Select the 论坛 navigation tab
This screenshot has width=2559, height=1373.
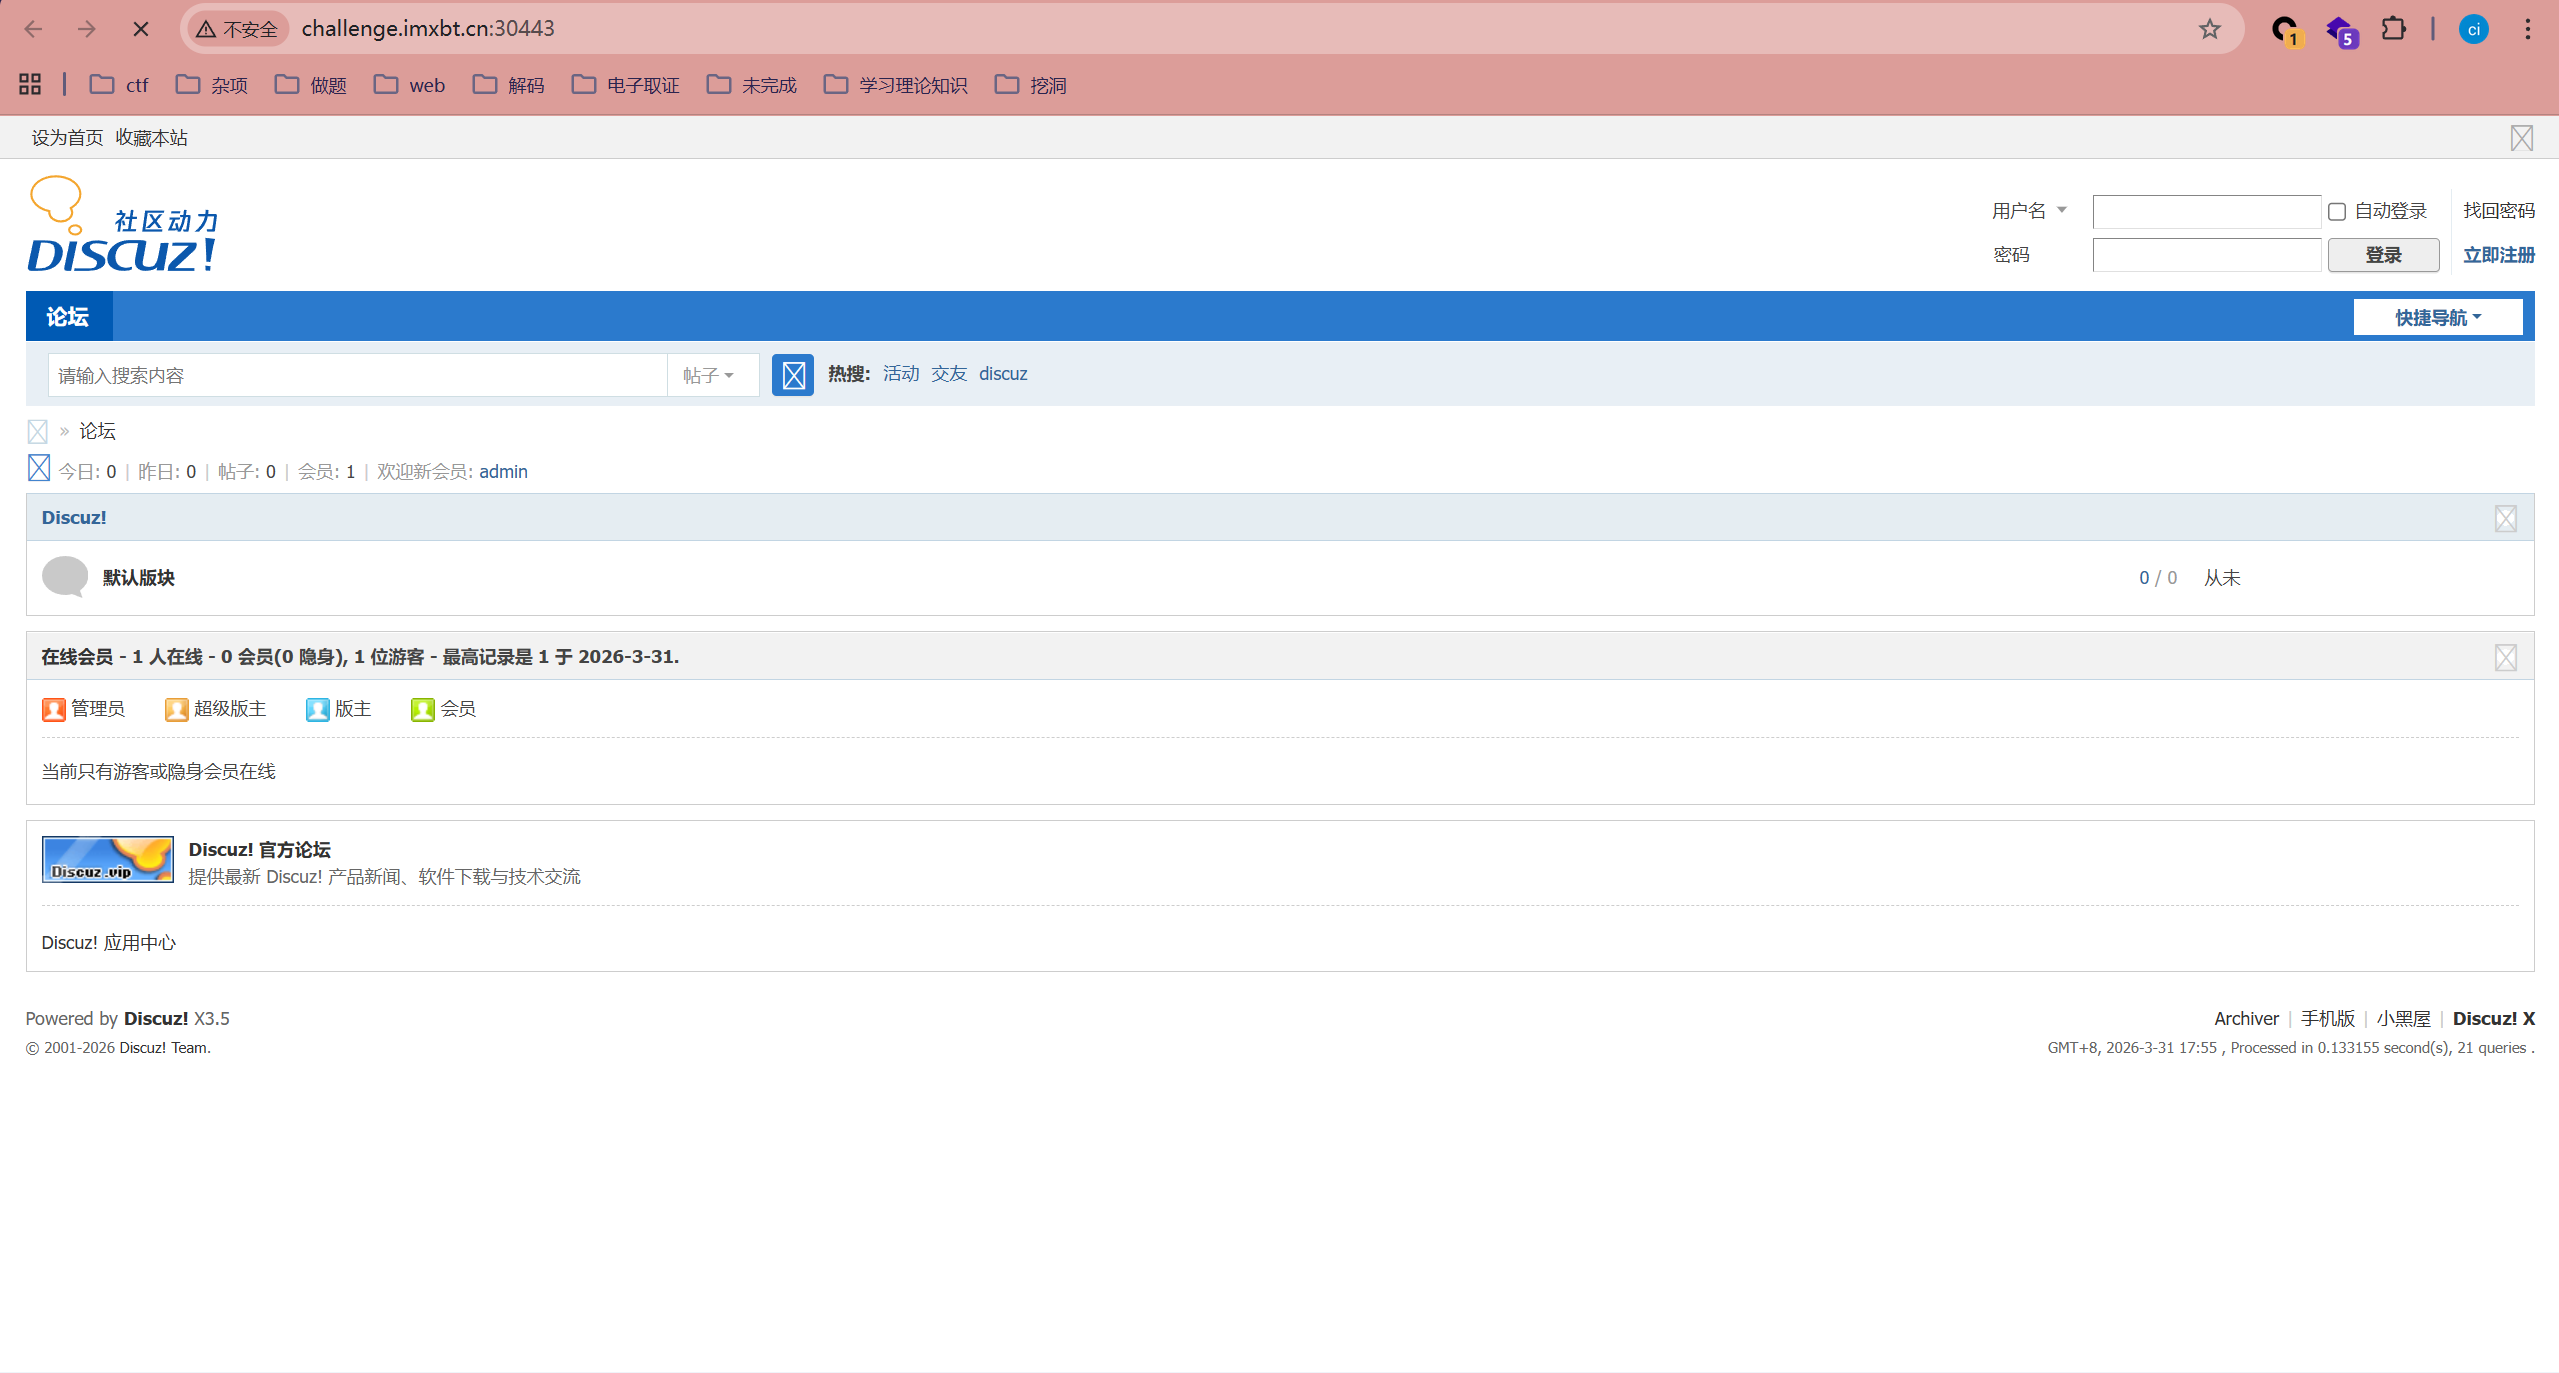pos(68,317)
